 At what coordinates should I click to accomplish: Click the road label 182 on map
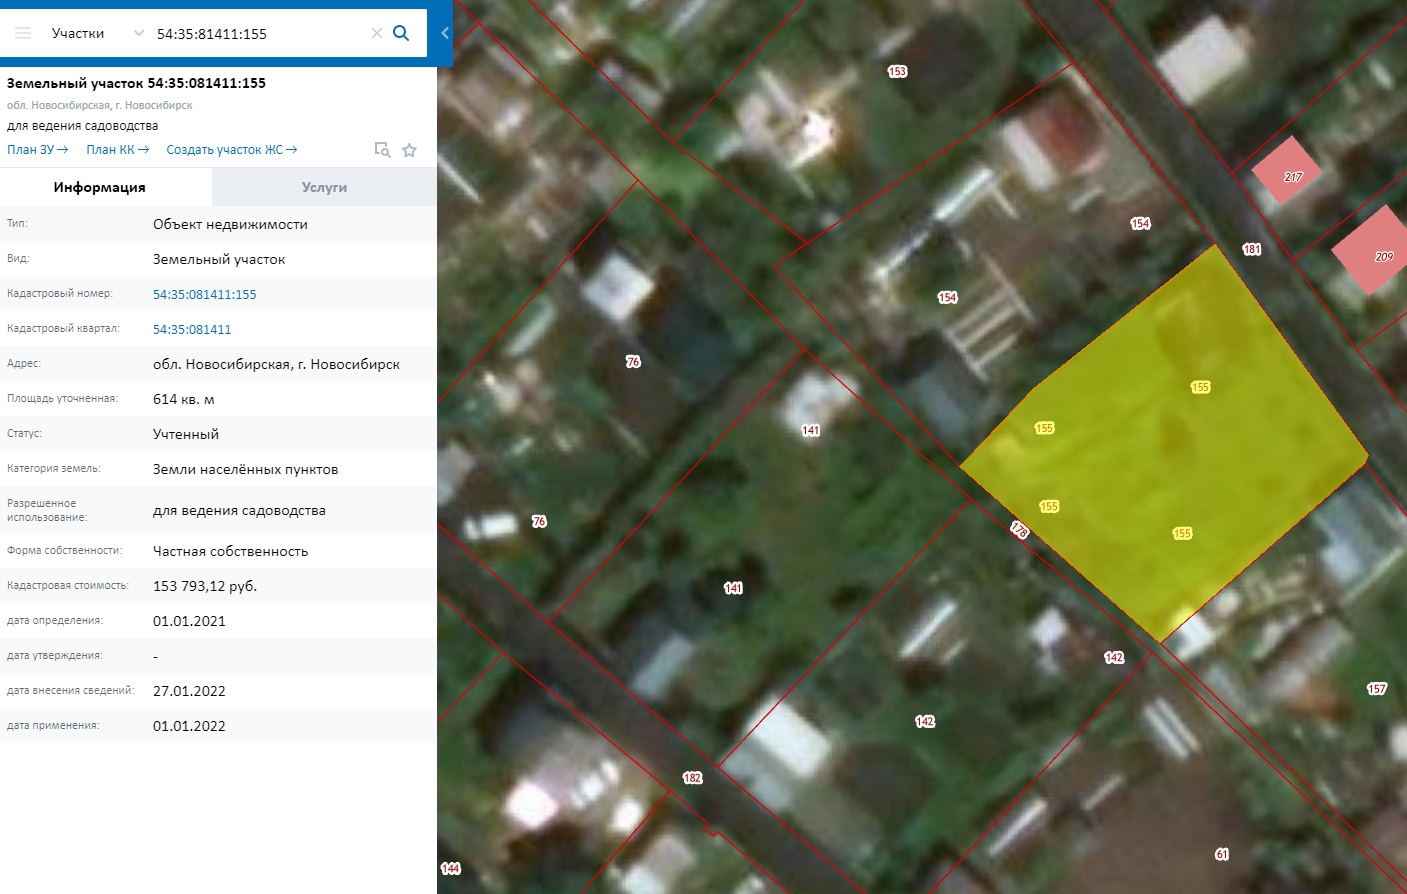[692, 777]
